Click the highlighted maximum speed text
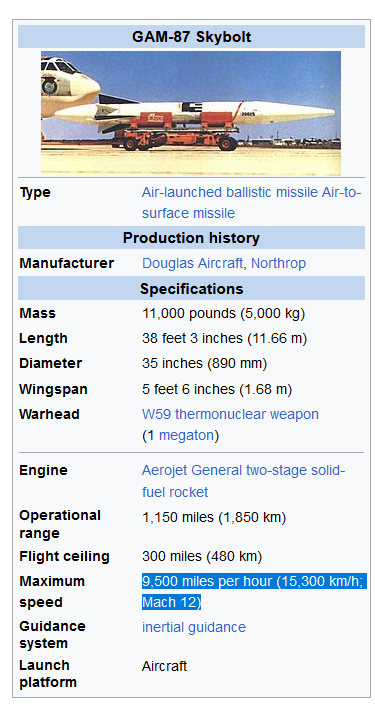This screenshot has width=375, height=718. pyautogui.click(x=254, y=592)
